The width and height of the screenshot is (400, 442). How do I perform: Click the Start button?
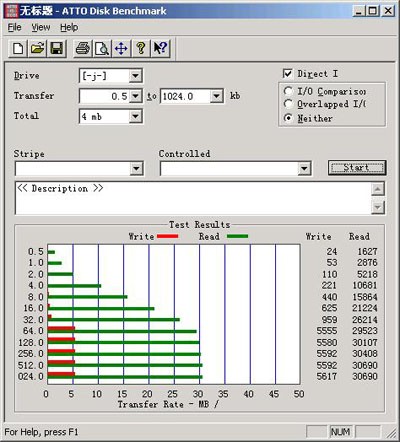pos(357,168)
